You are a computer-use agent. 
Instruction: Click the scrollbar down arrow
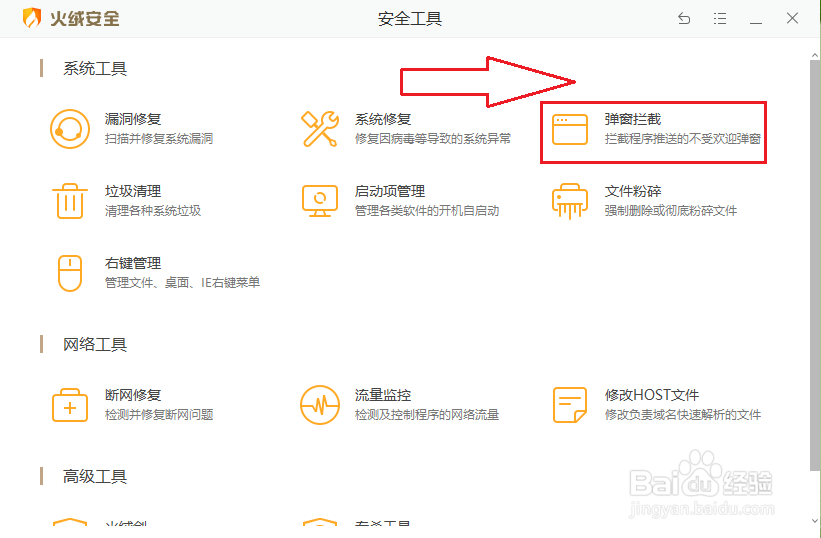[815, 521]
